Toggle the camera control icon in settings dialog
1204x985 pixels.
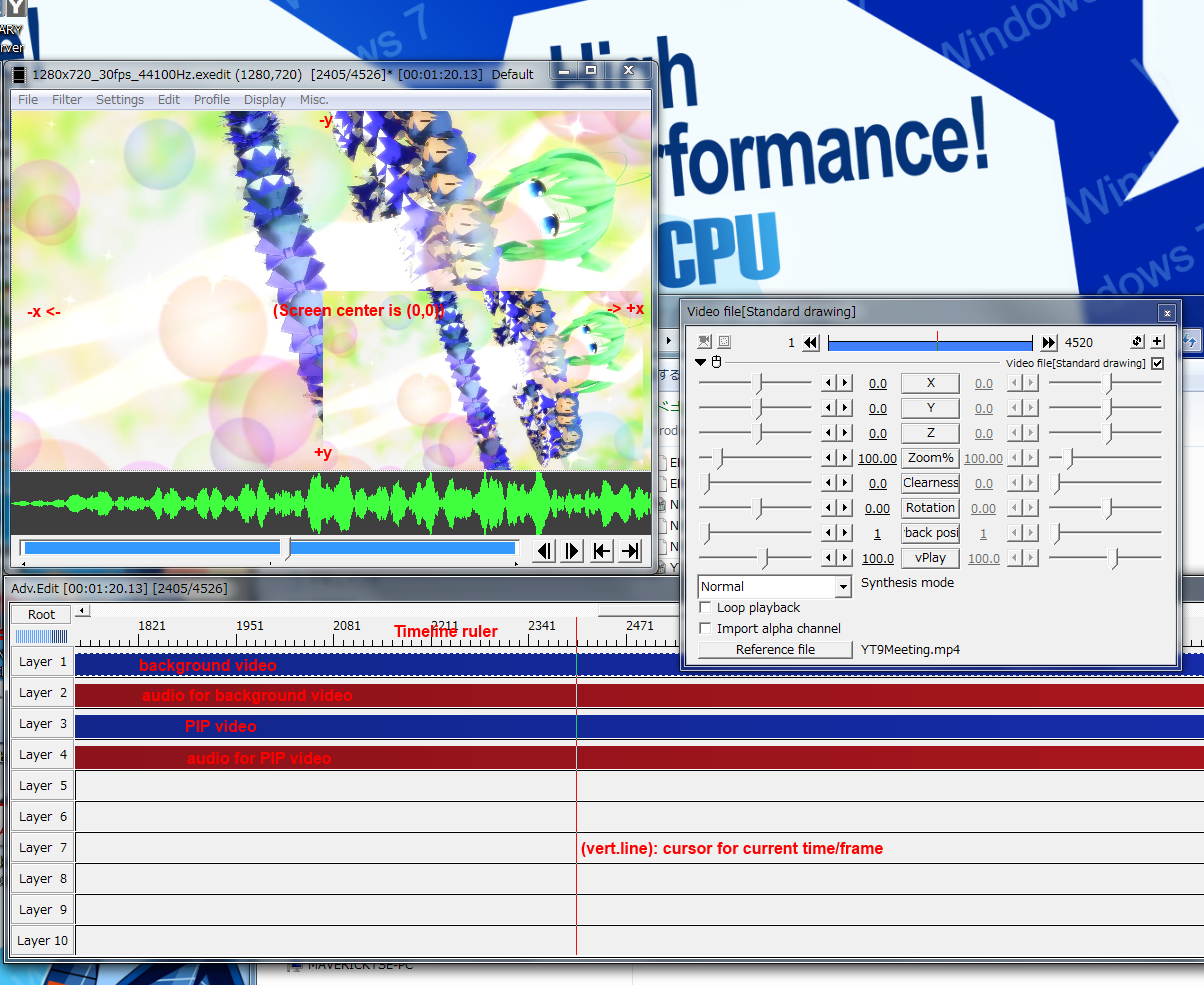(x=704, y=342)
